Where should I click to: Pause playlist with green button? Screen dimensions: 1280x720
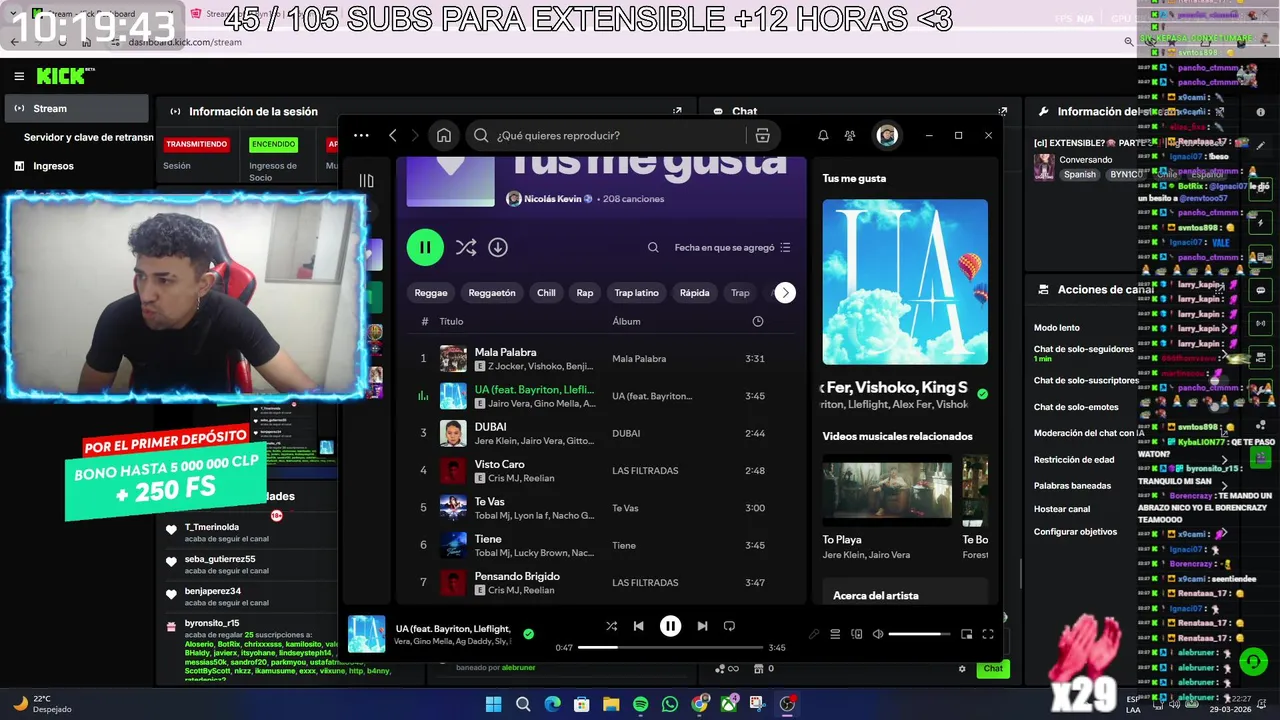425,247
